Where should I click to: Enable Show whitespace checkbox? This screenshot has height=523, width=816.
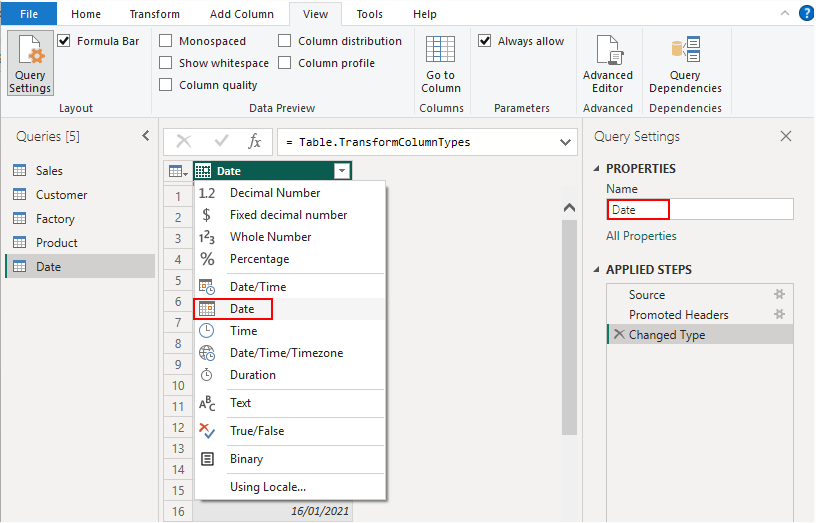[165, 62]
